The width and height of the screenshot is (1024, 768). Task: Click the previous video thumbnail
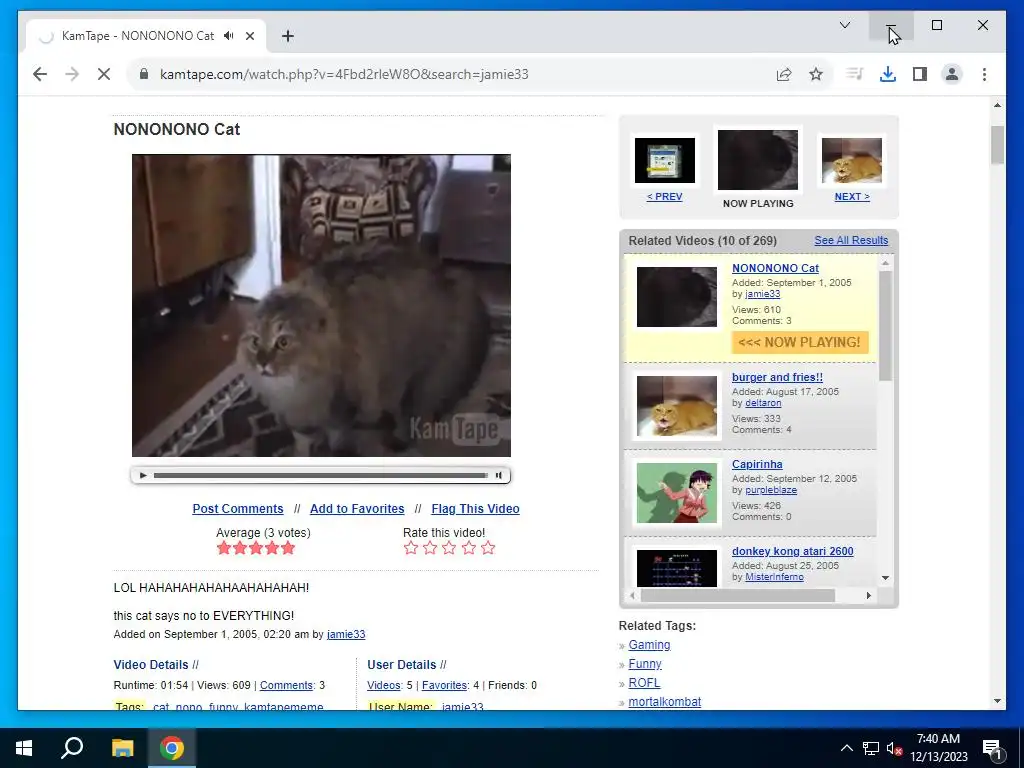665,161
